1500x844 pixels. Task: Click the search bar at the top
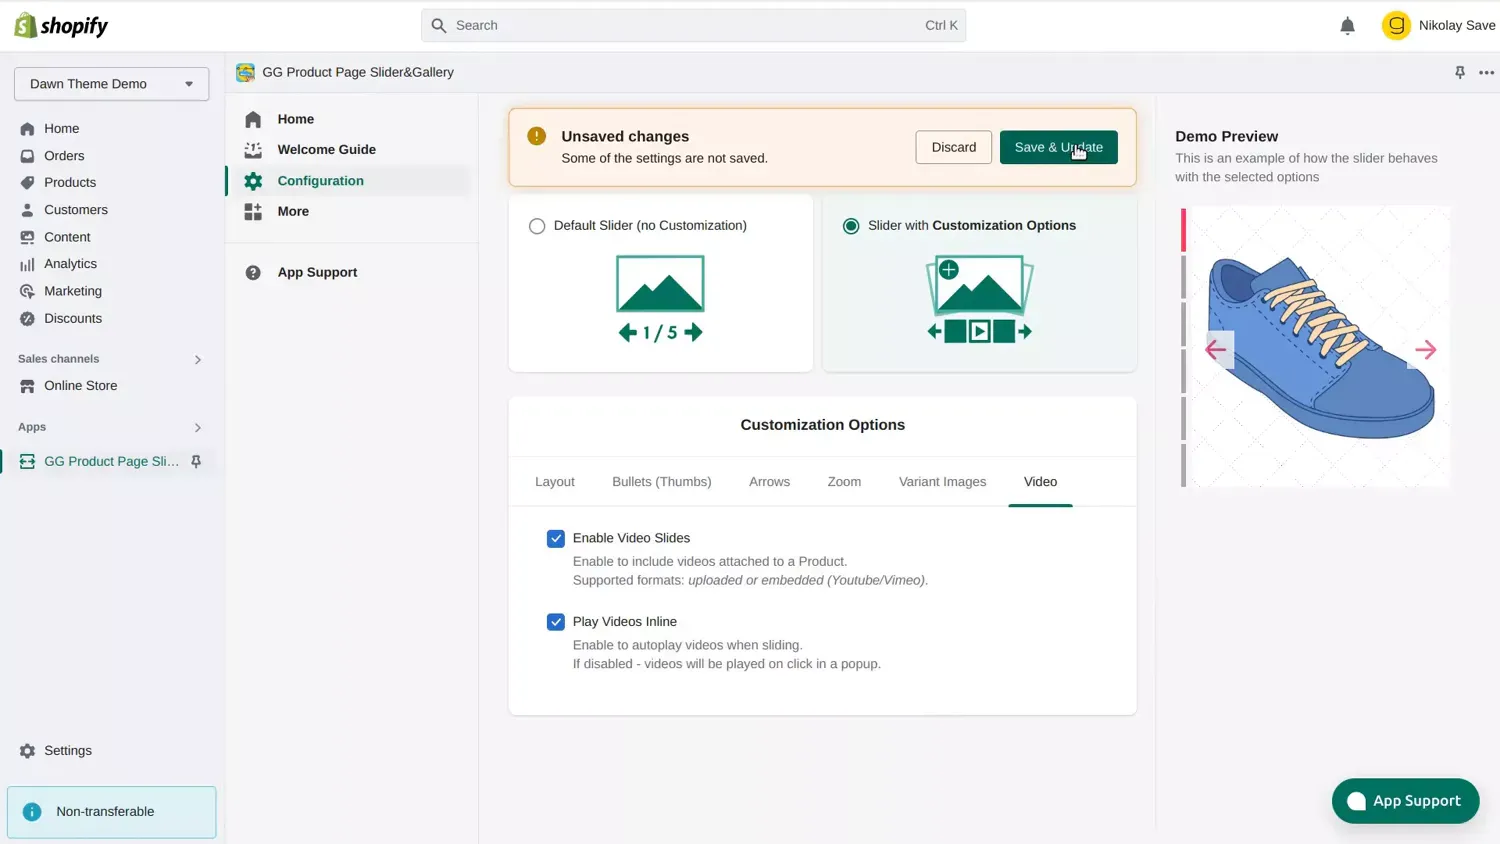[693, 25]
